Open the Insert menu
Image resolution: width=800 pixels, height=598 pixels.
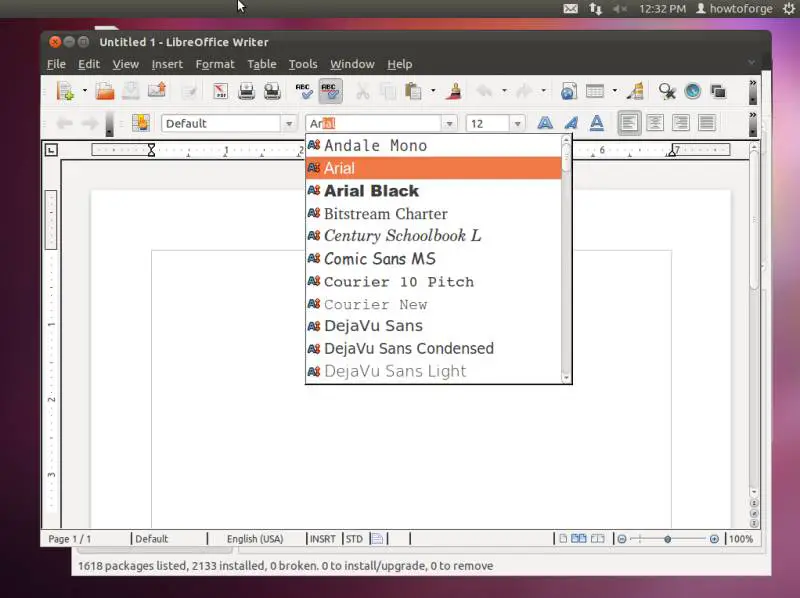[x=167, y=64]
